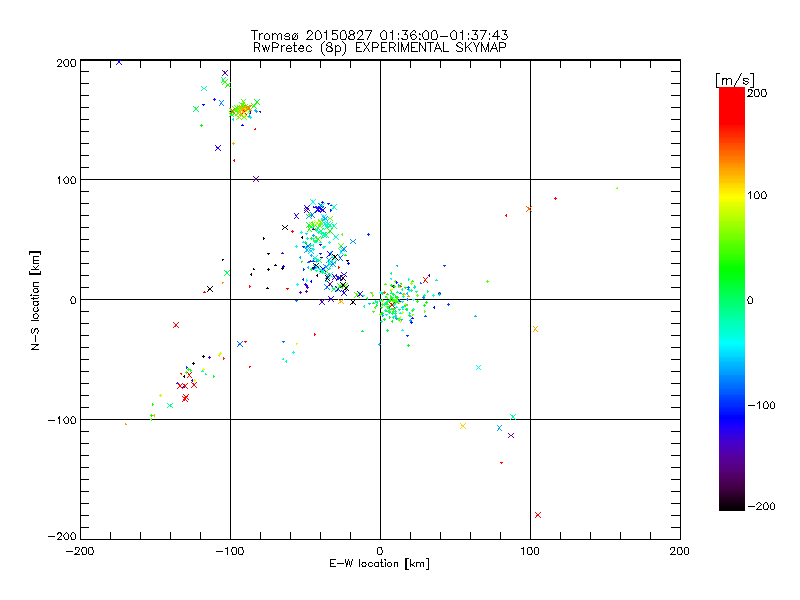Click the lone red X marker in the lower-right quadrant
Image resolution: width=800 pixels, height=600 pixels.
538,515
